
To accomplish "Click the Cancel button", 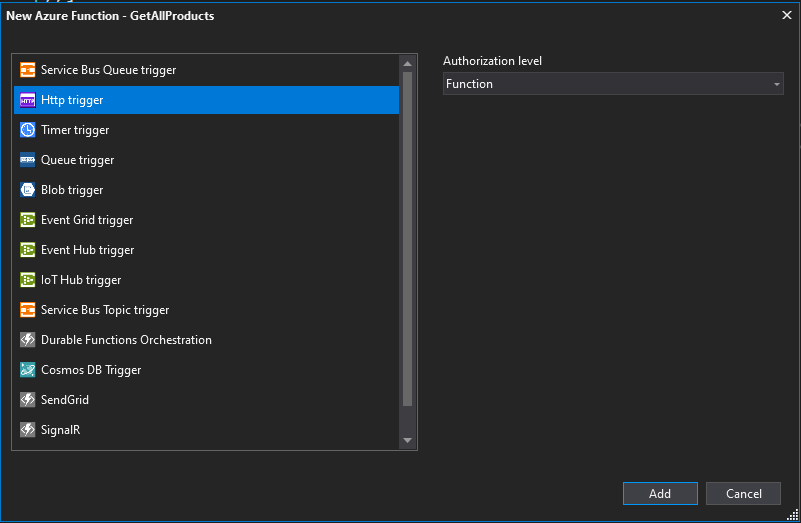I will pyautogui.click(x=743, y=493).
